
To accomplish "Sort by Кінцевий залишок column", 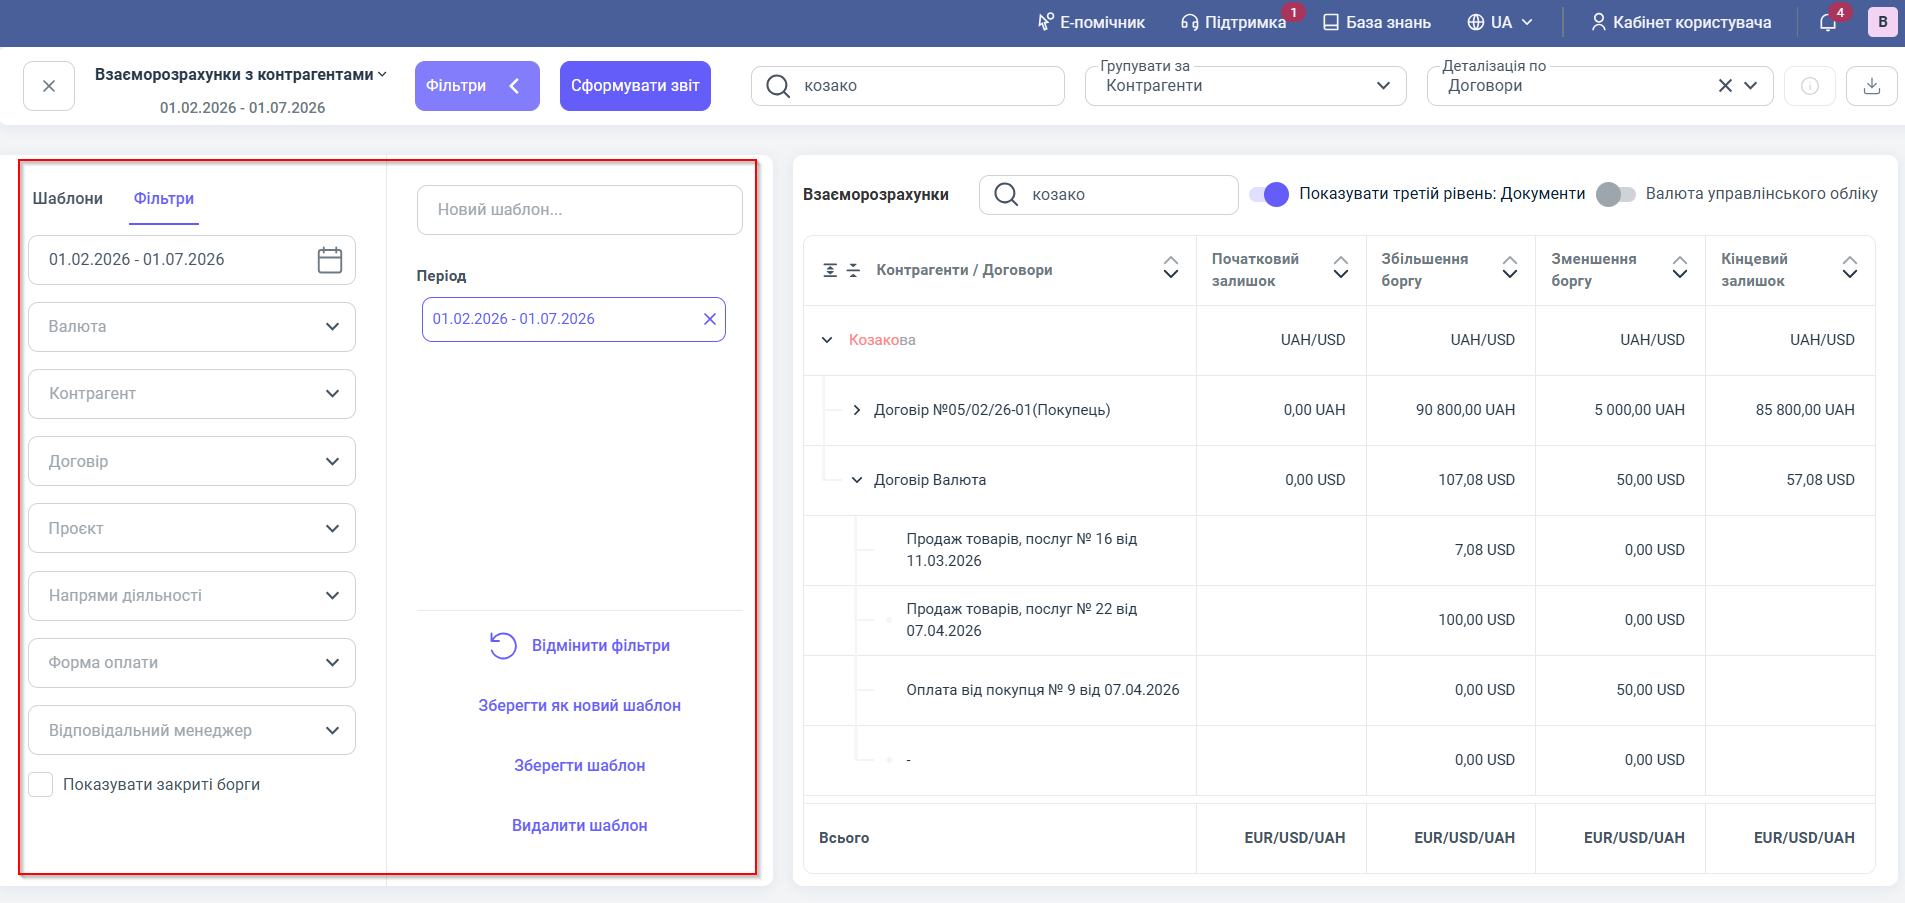I will 1850,267.
